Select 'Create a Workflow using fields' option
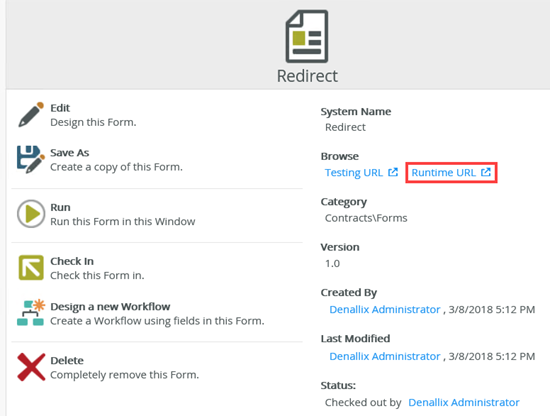 click(x=157, y=321)
